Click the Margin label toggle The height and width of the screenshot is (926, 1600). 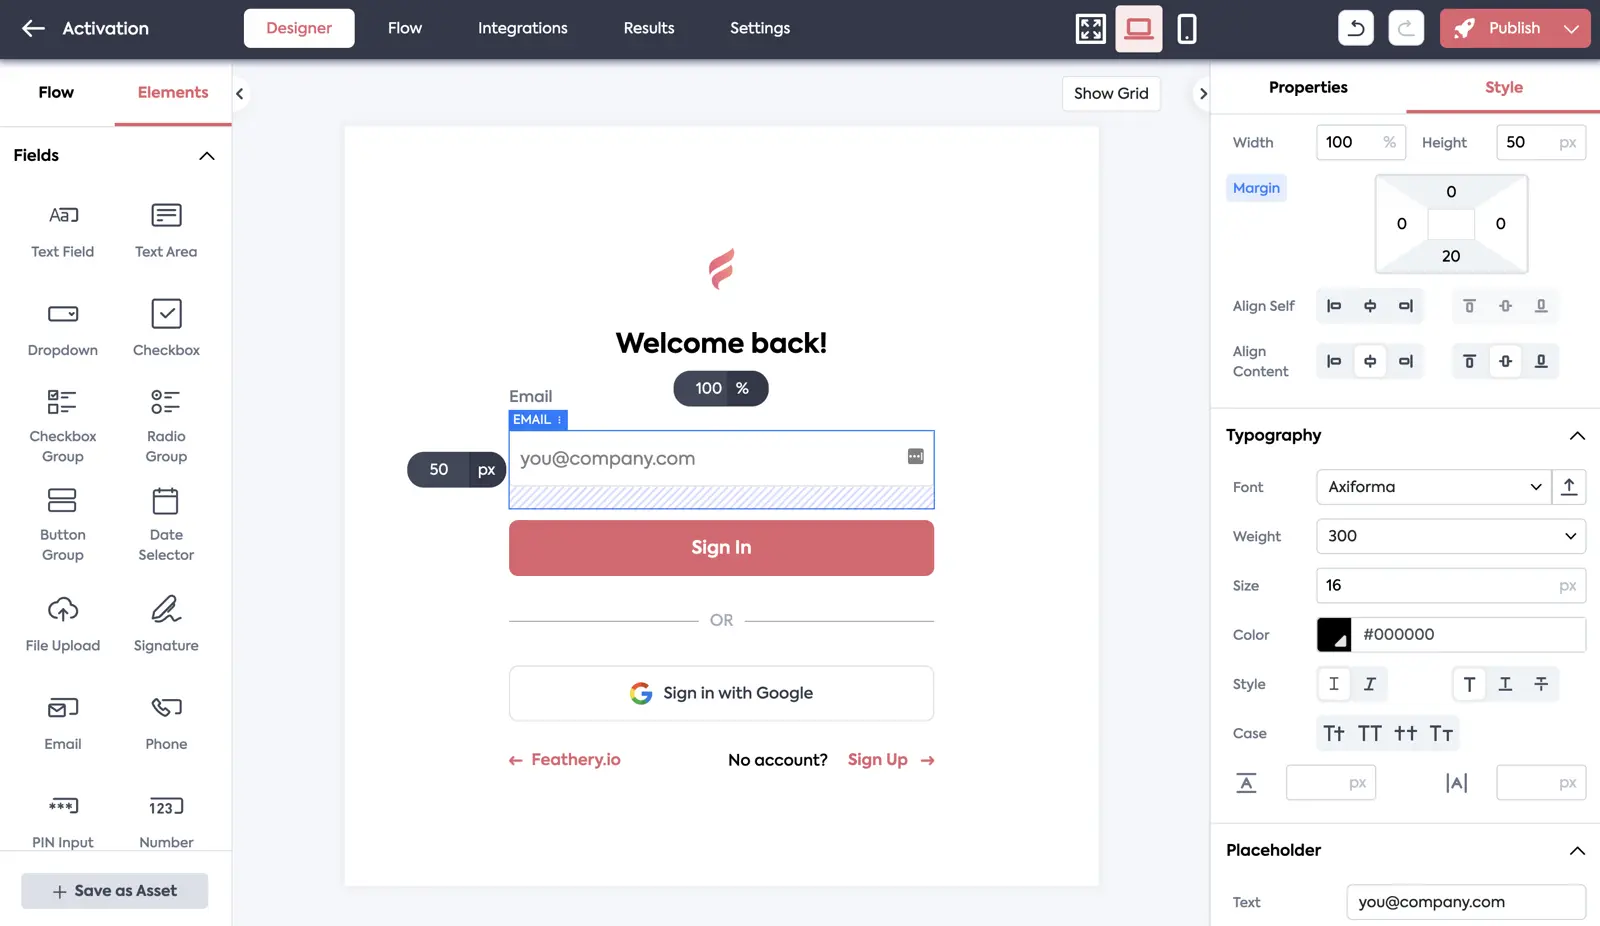[x=1256, y=188]
